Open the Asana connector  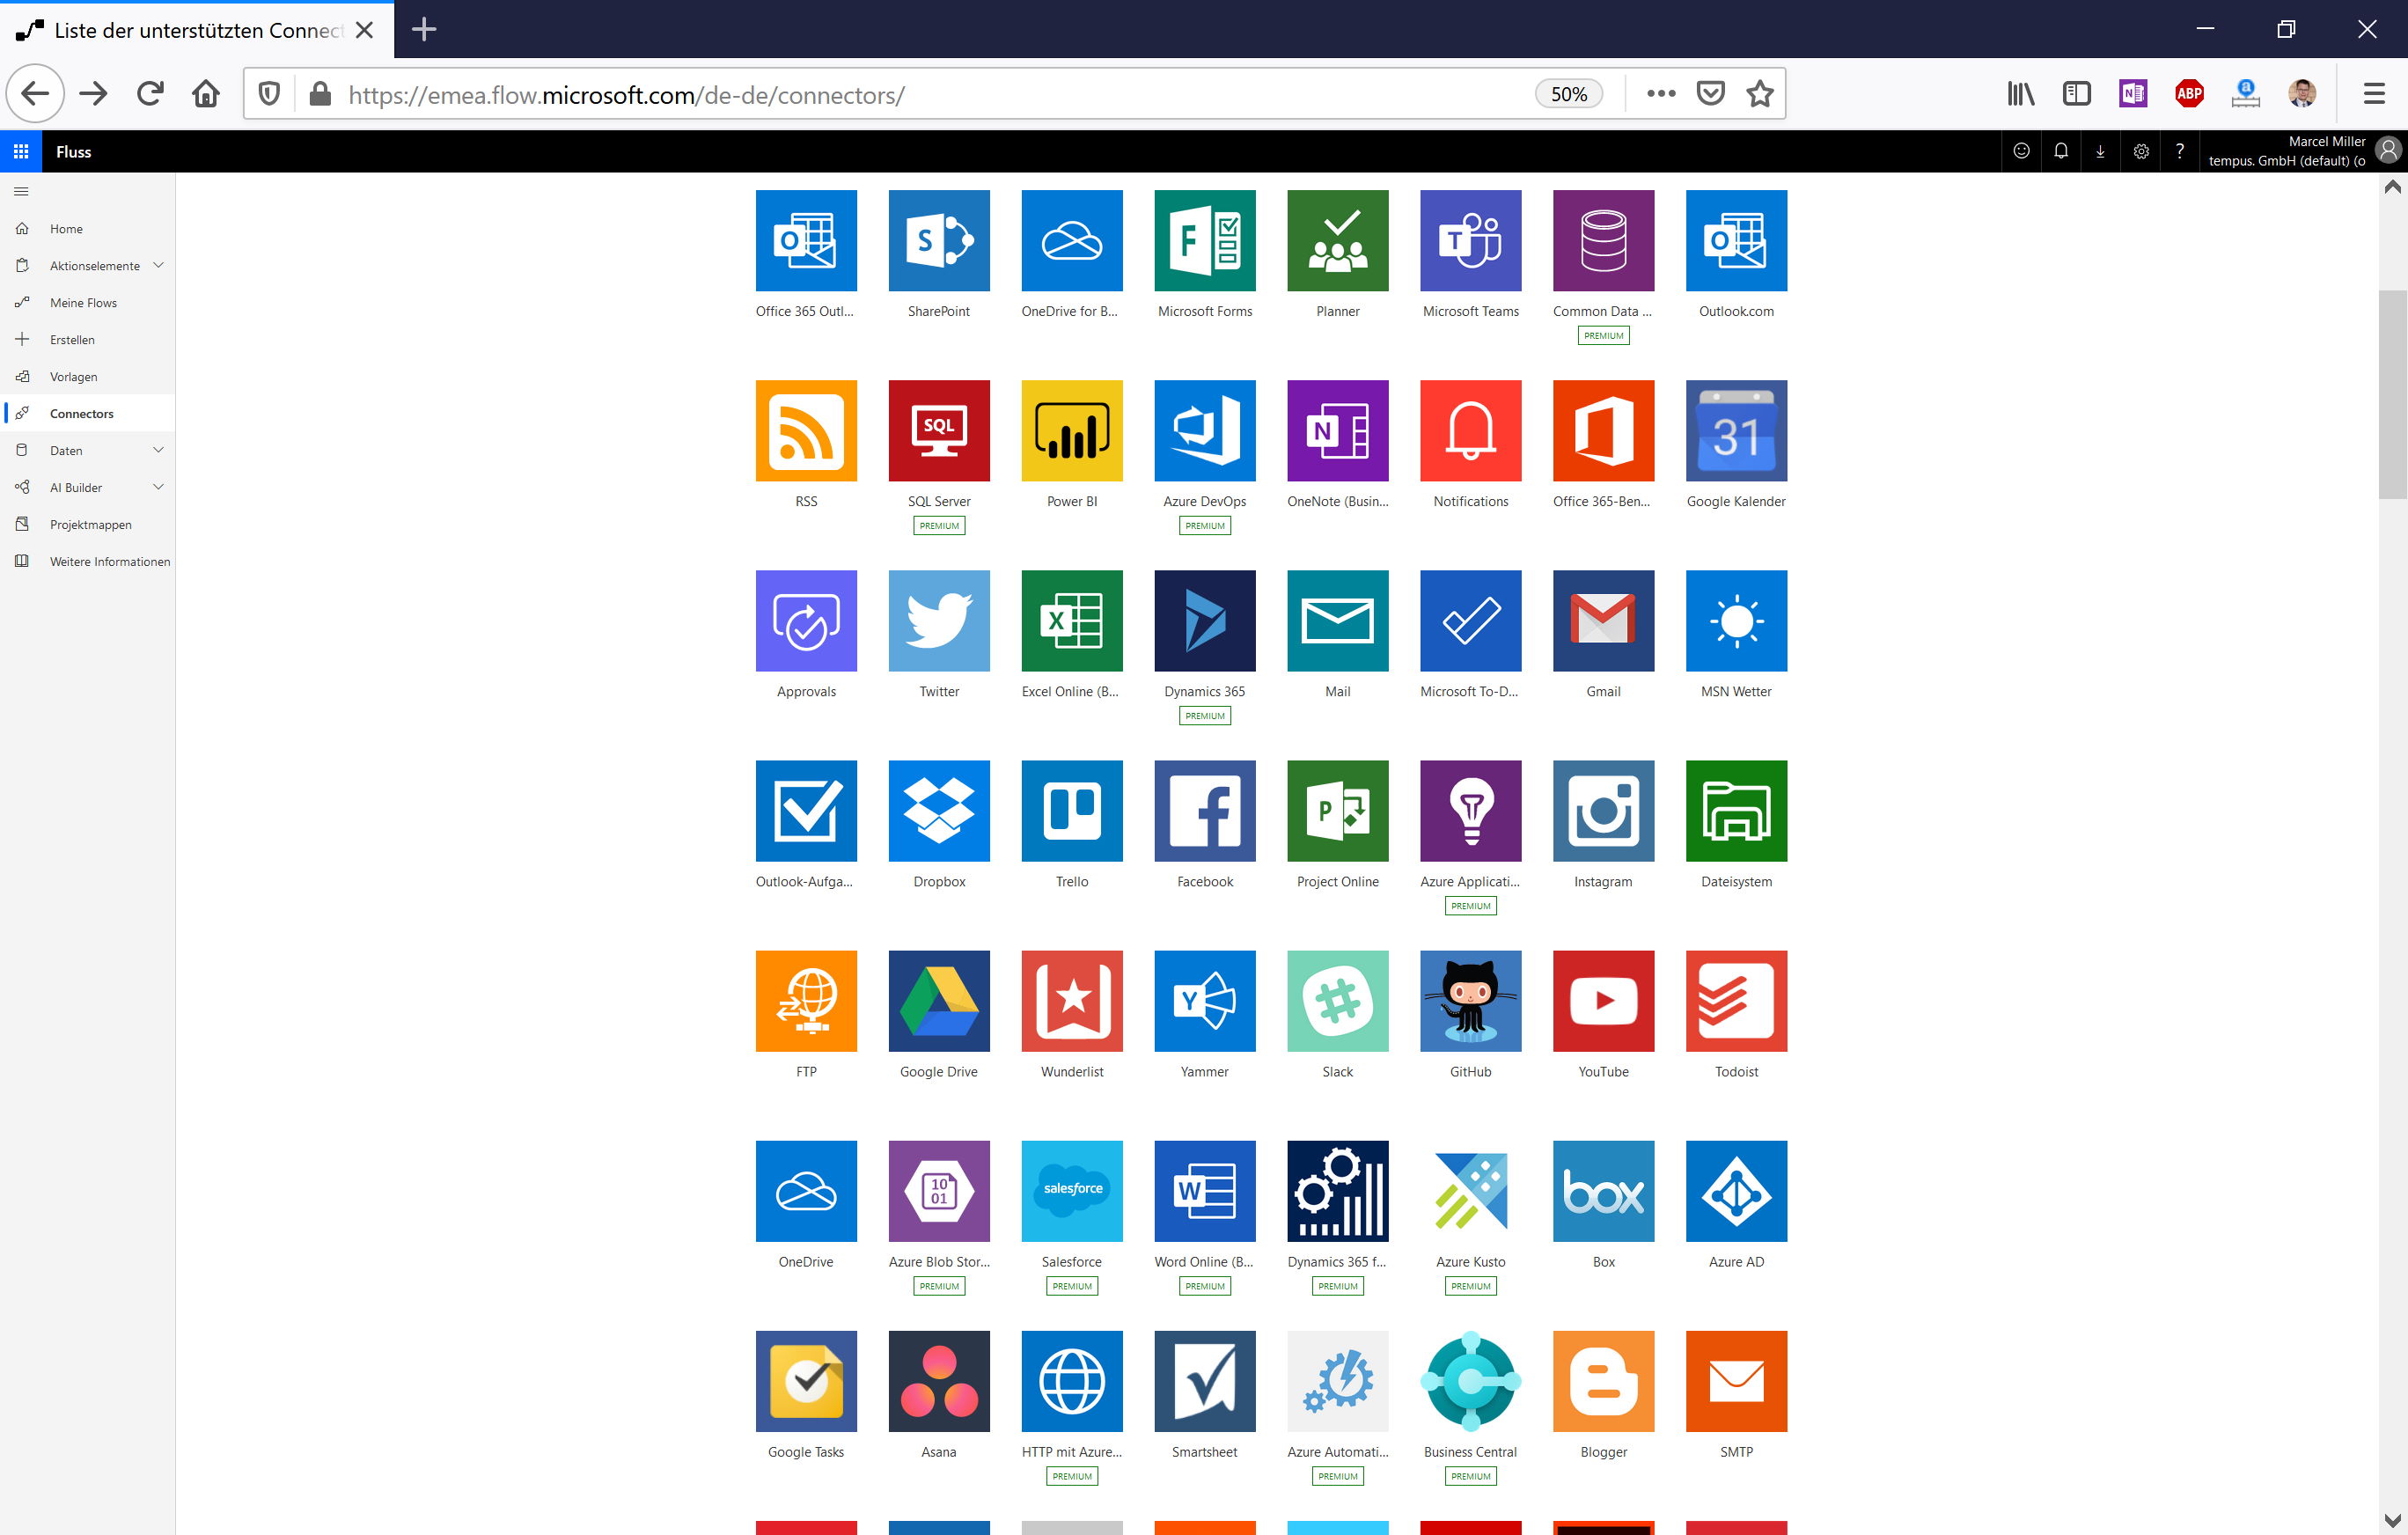[x=938, y=1381]
